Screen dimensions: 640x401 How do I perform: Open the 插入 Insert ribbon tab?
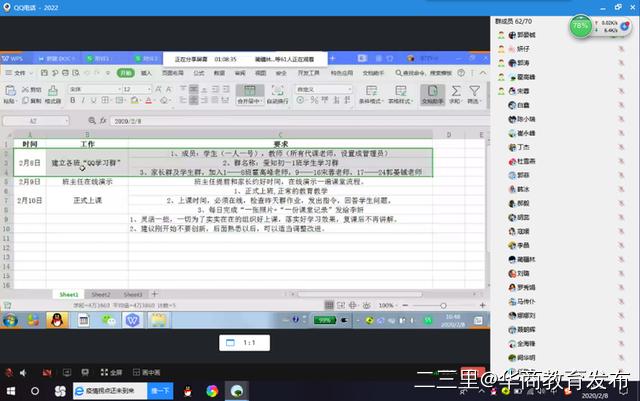[x=146, y=73]
